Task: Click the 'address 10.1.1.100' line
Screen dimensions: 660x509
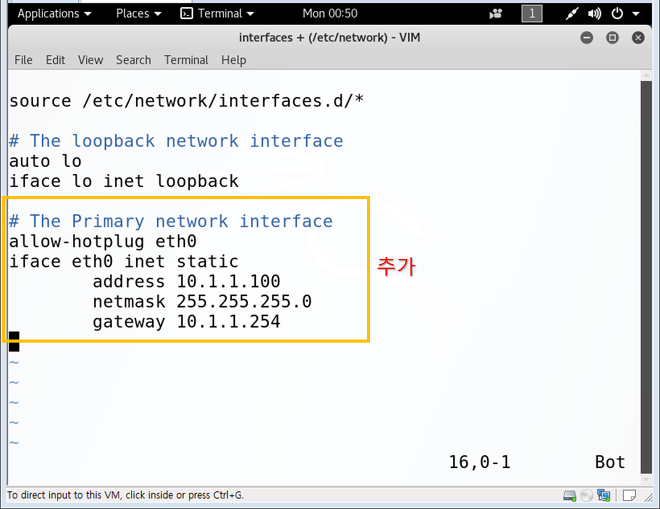Action: [x=186, y=281]
